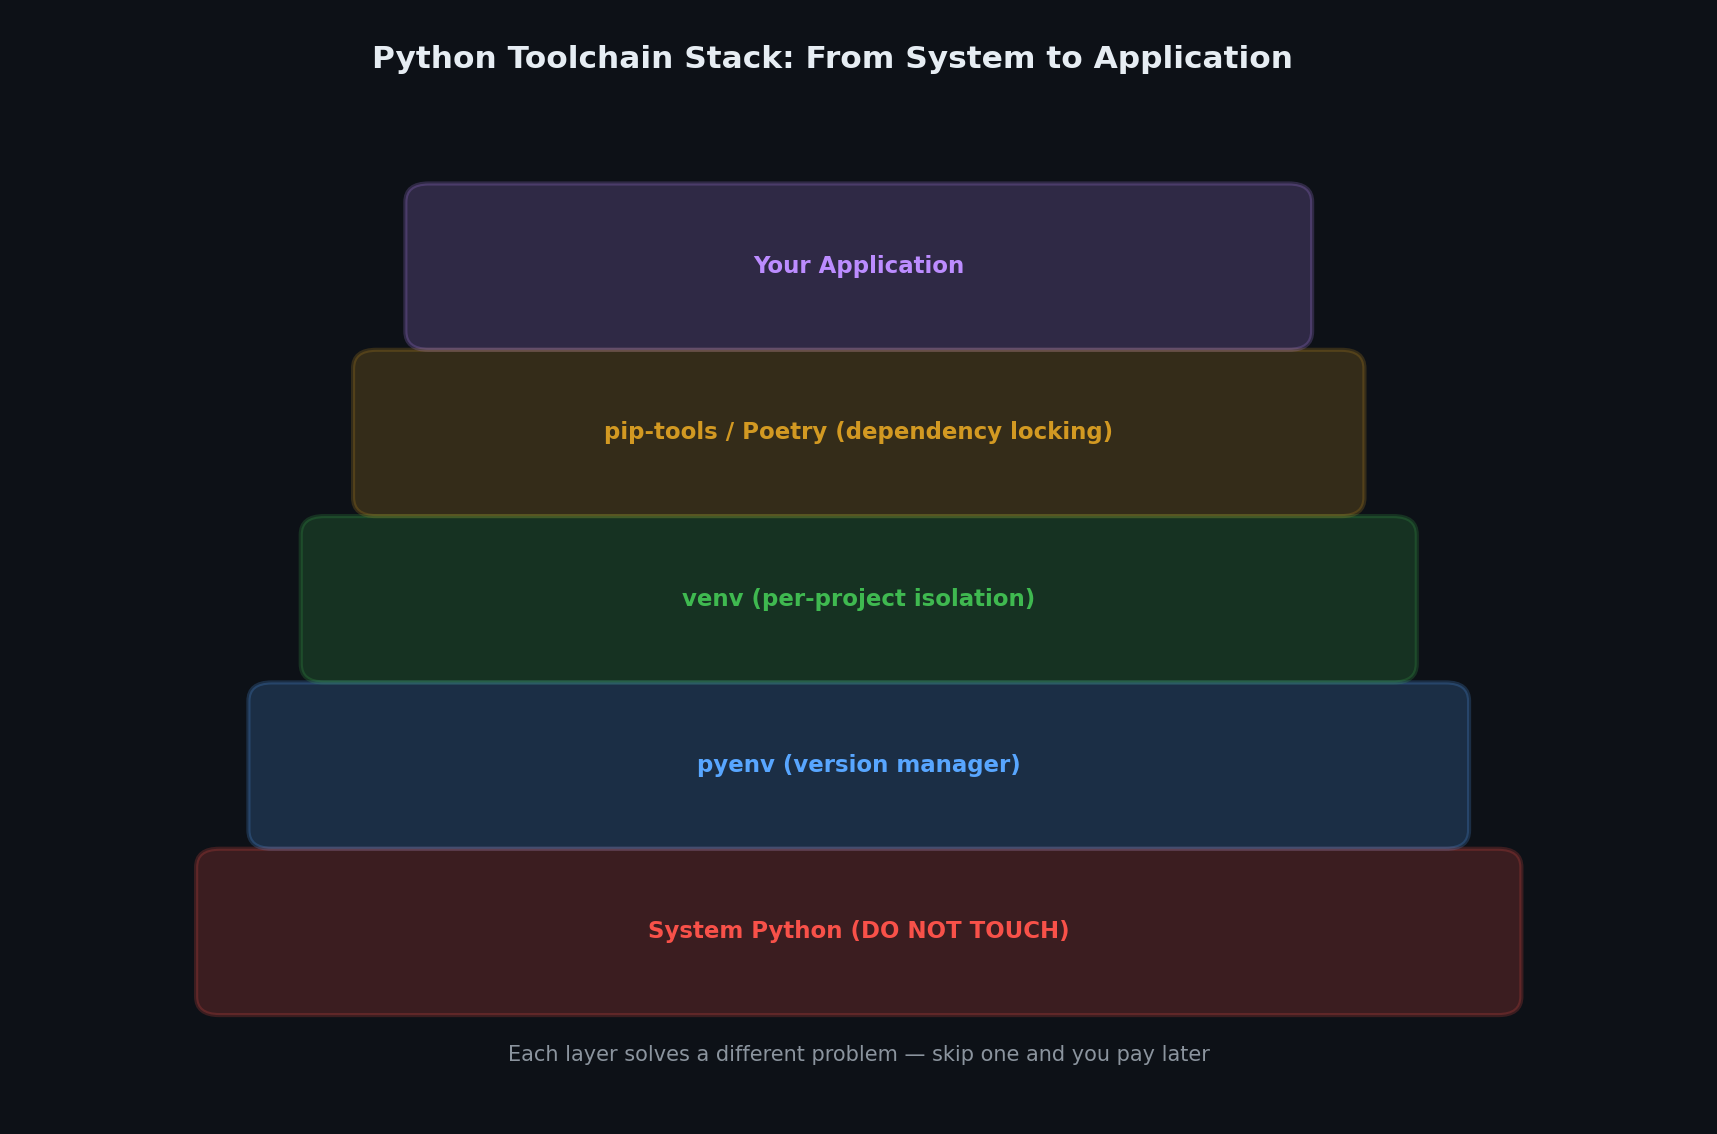Viewport: 1717px width, 1134px height.
Task: Click the 'Your Application' layer box
Action: tap(858, 266)
